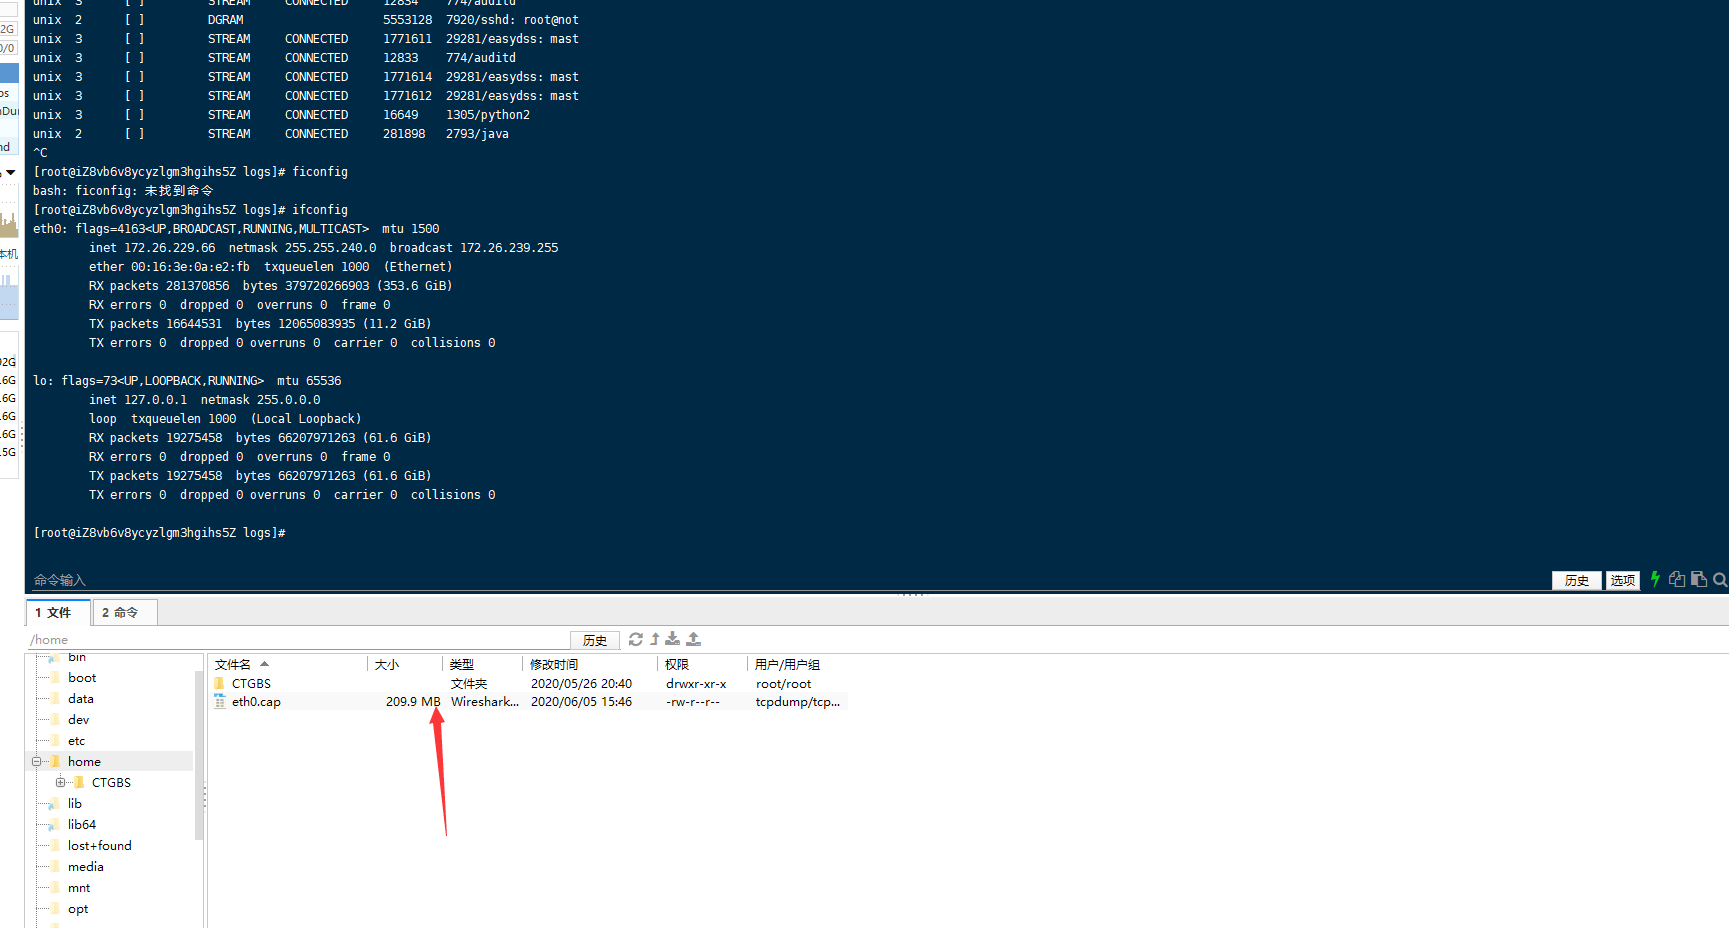Click the Wireshark... type cell
Screen dimensions: 1729x928
click(x=484, y=702)
